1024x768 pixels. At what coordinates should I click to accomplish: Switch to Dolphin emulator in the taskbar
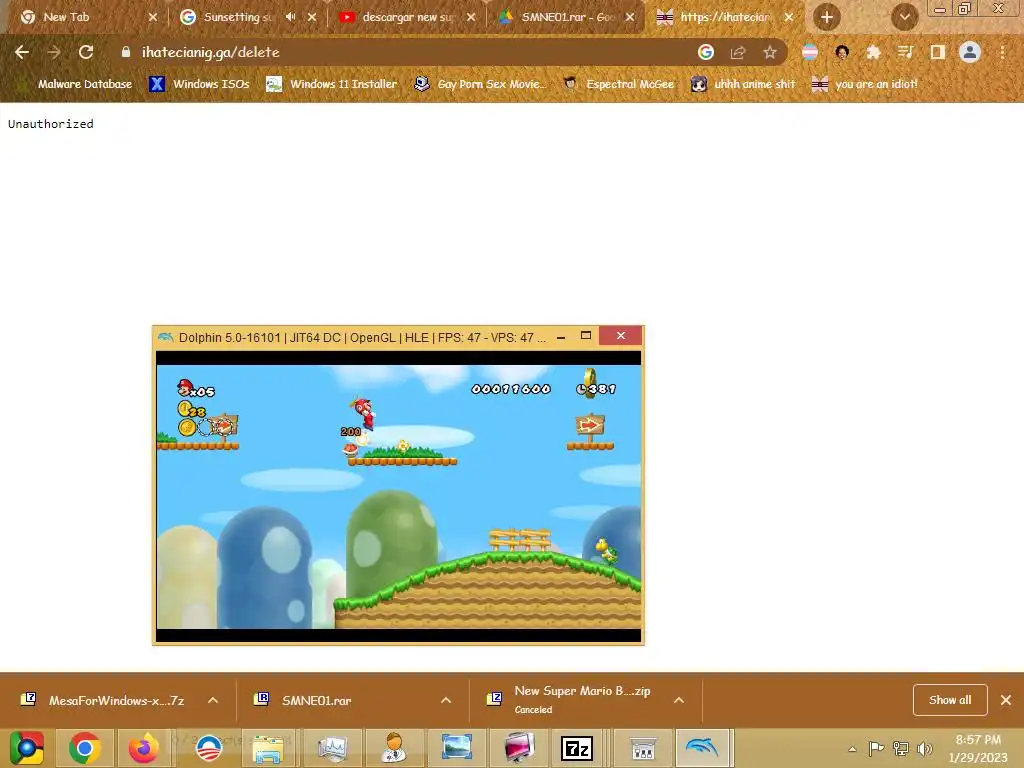(702, 748)
